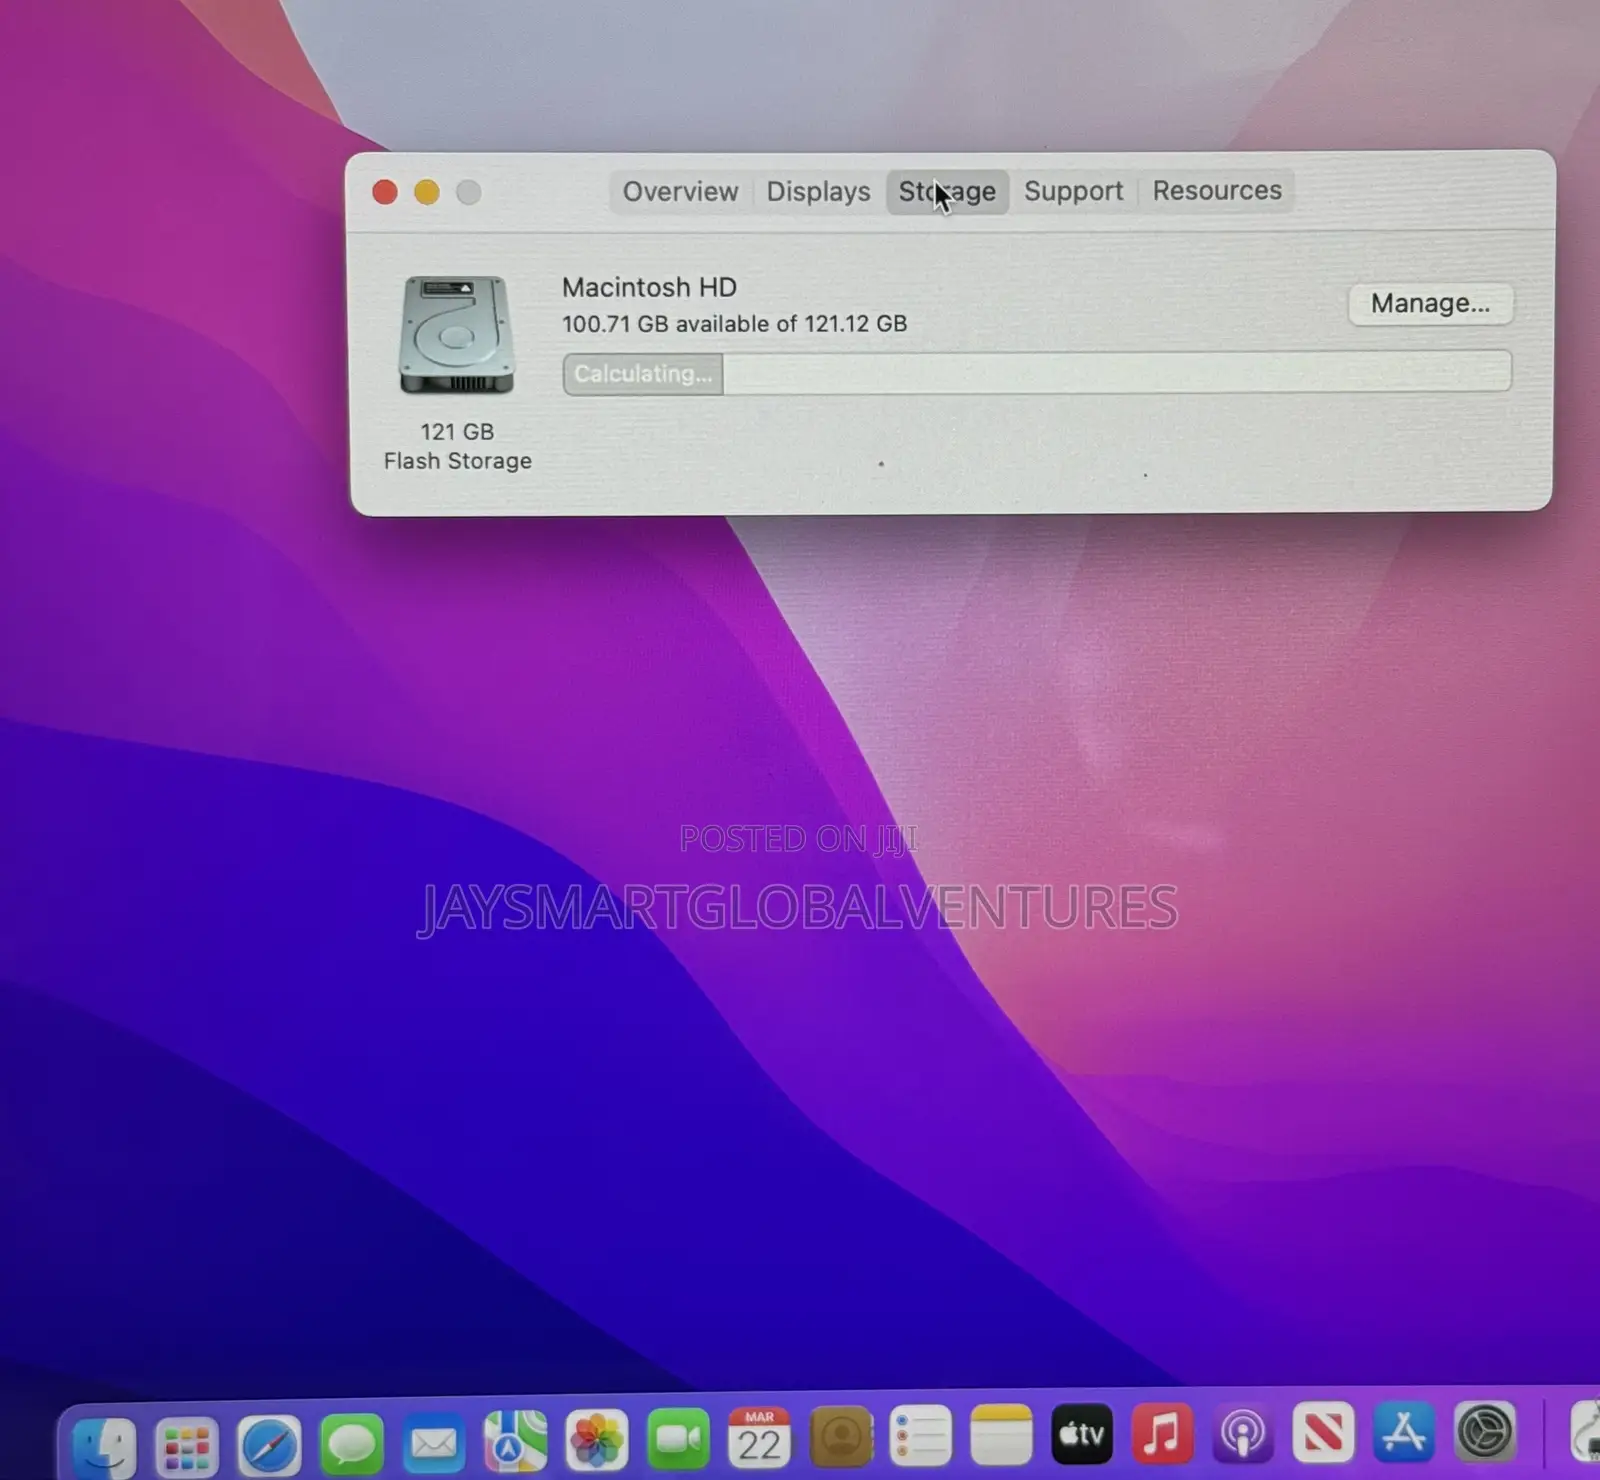Image resolution: width=1600 pixels, height=1480 pixels.
Task: Click the 121 GB Flash Storage label
Action: pos(457,446)
